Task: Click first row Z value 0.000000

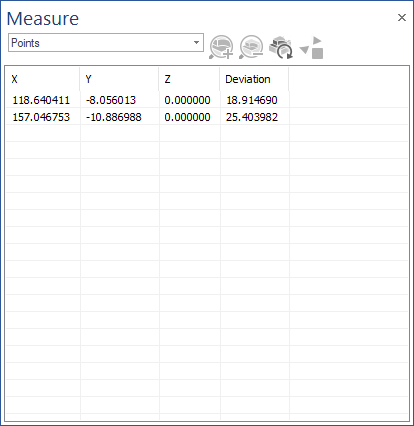Action: tap(187, 100)
